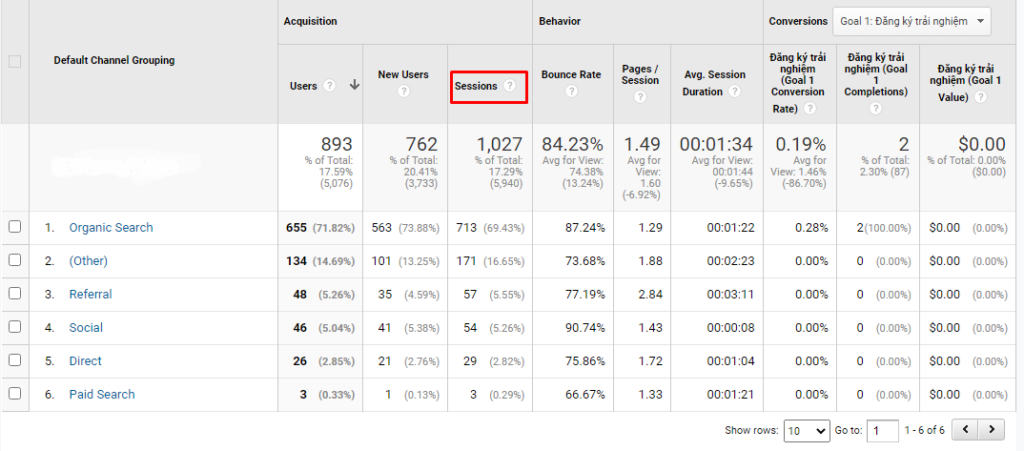Open the Social channel link
The width and height of the screenshot is (1024, 451).
coord(86,328)
